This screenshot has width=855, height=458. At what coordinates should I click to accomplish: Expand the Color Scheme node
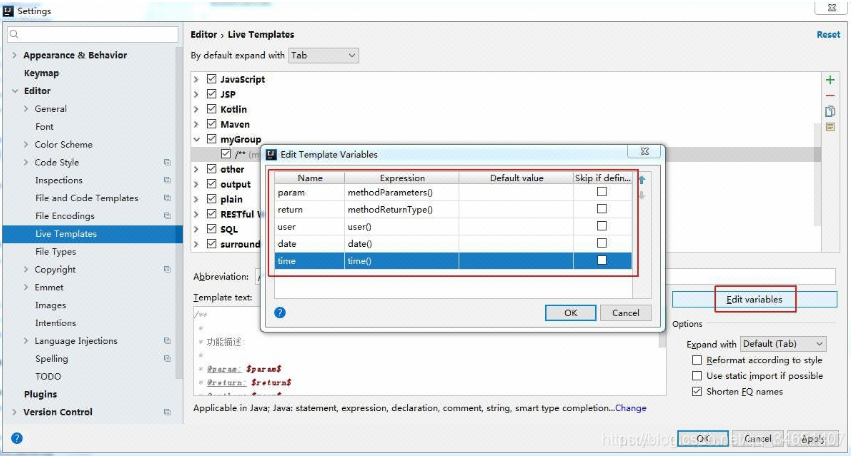(x=26, y=144)
